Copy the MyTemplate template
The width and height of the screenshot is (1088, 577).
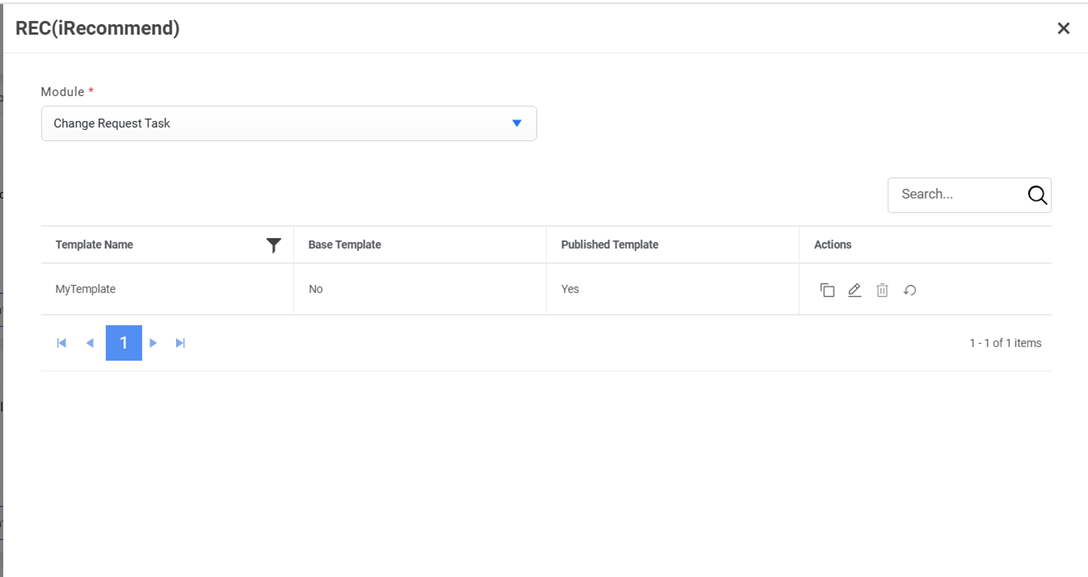(x=827, y=290)
